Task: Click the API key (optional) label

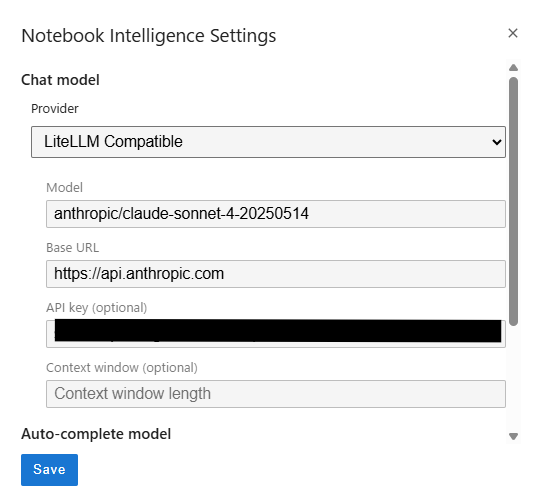Action: point(97,308)
